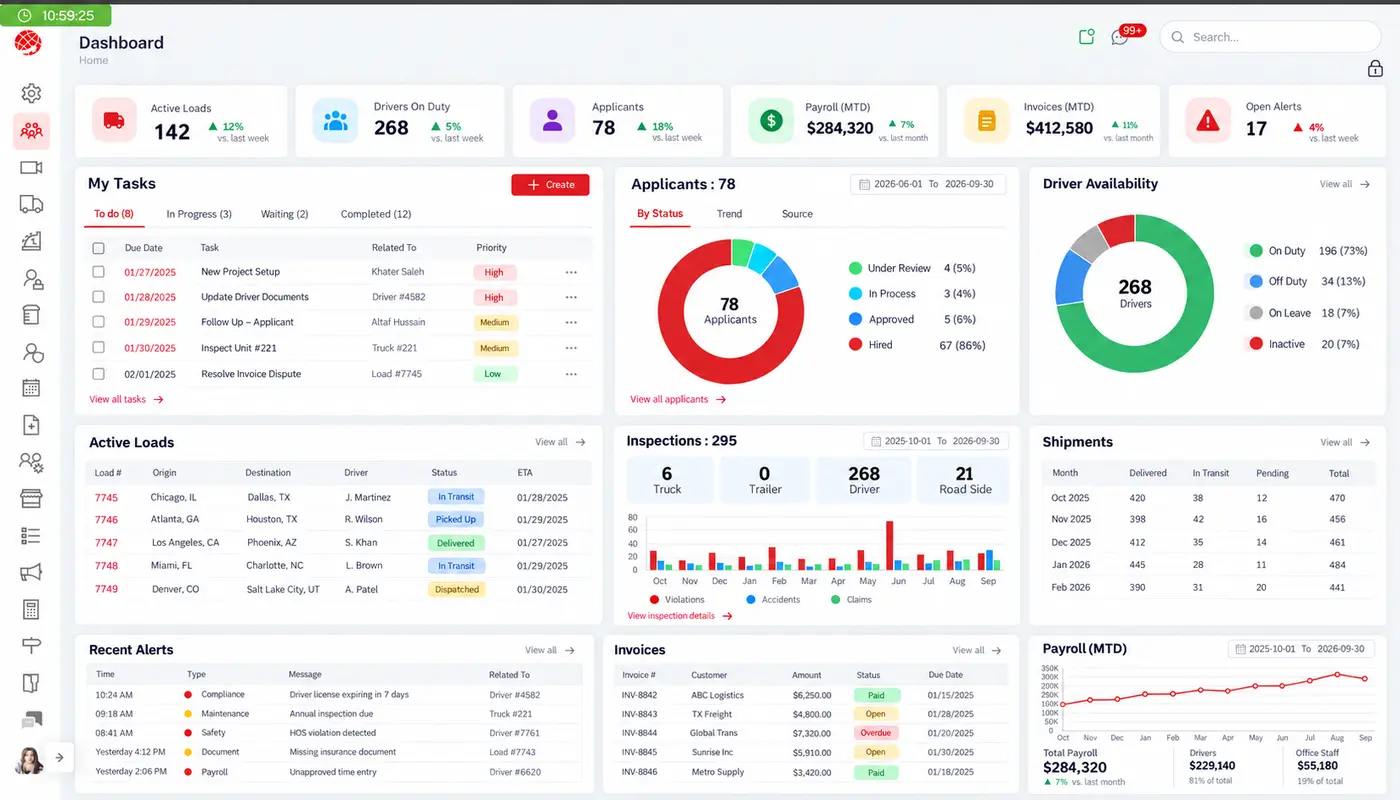Open the Applicants date range picker
The height and width of the screenshot is (800, 1400).
pyautogui.click(x=927, y=184)
